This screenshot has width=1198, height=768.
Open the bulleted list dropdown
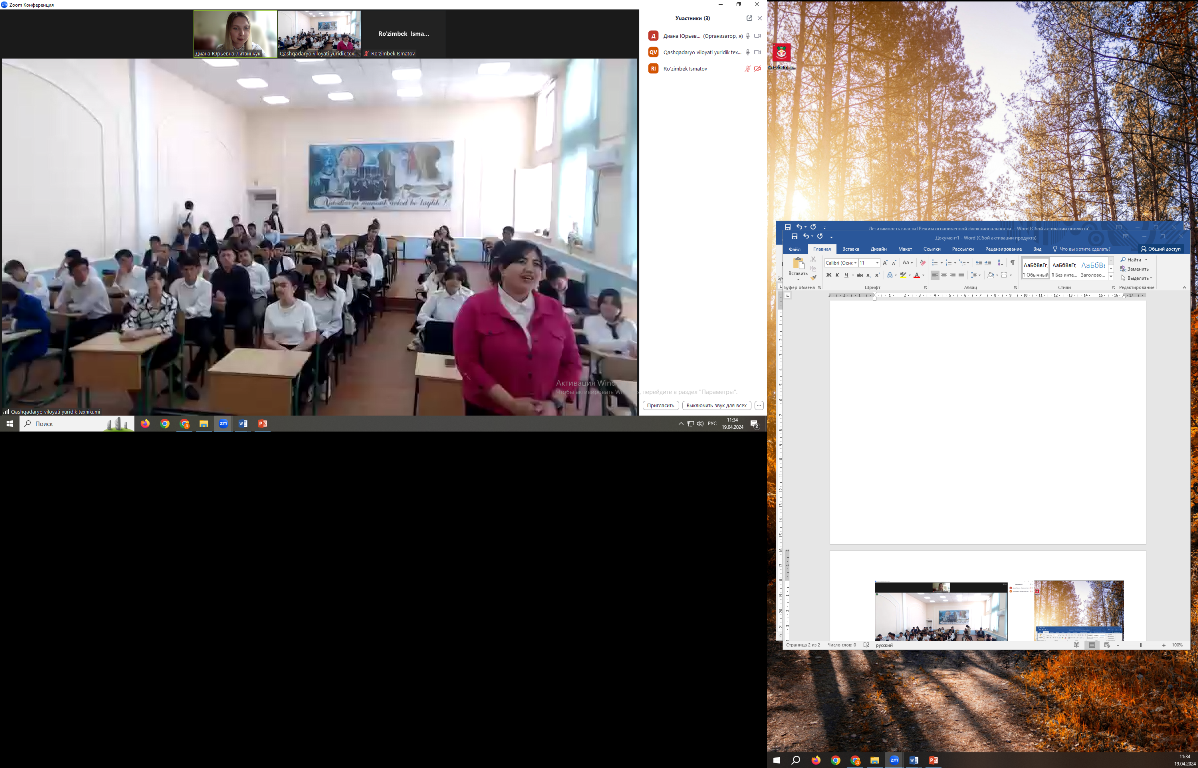(942, 263)
